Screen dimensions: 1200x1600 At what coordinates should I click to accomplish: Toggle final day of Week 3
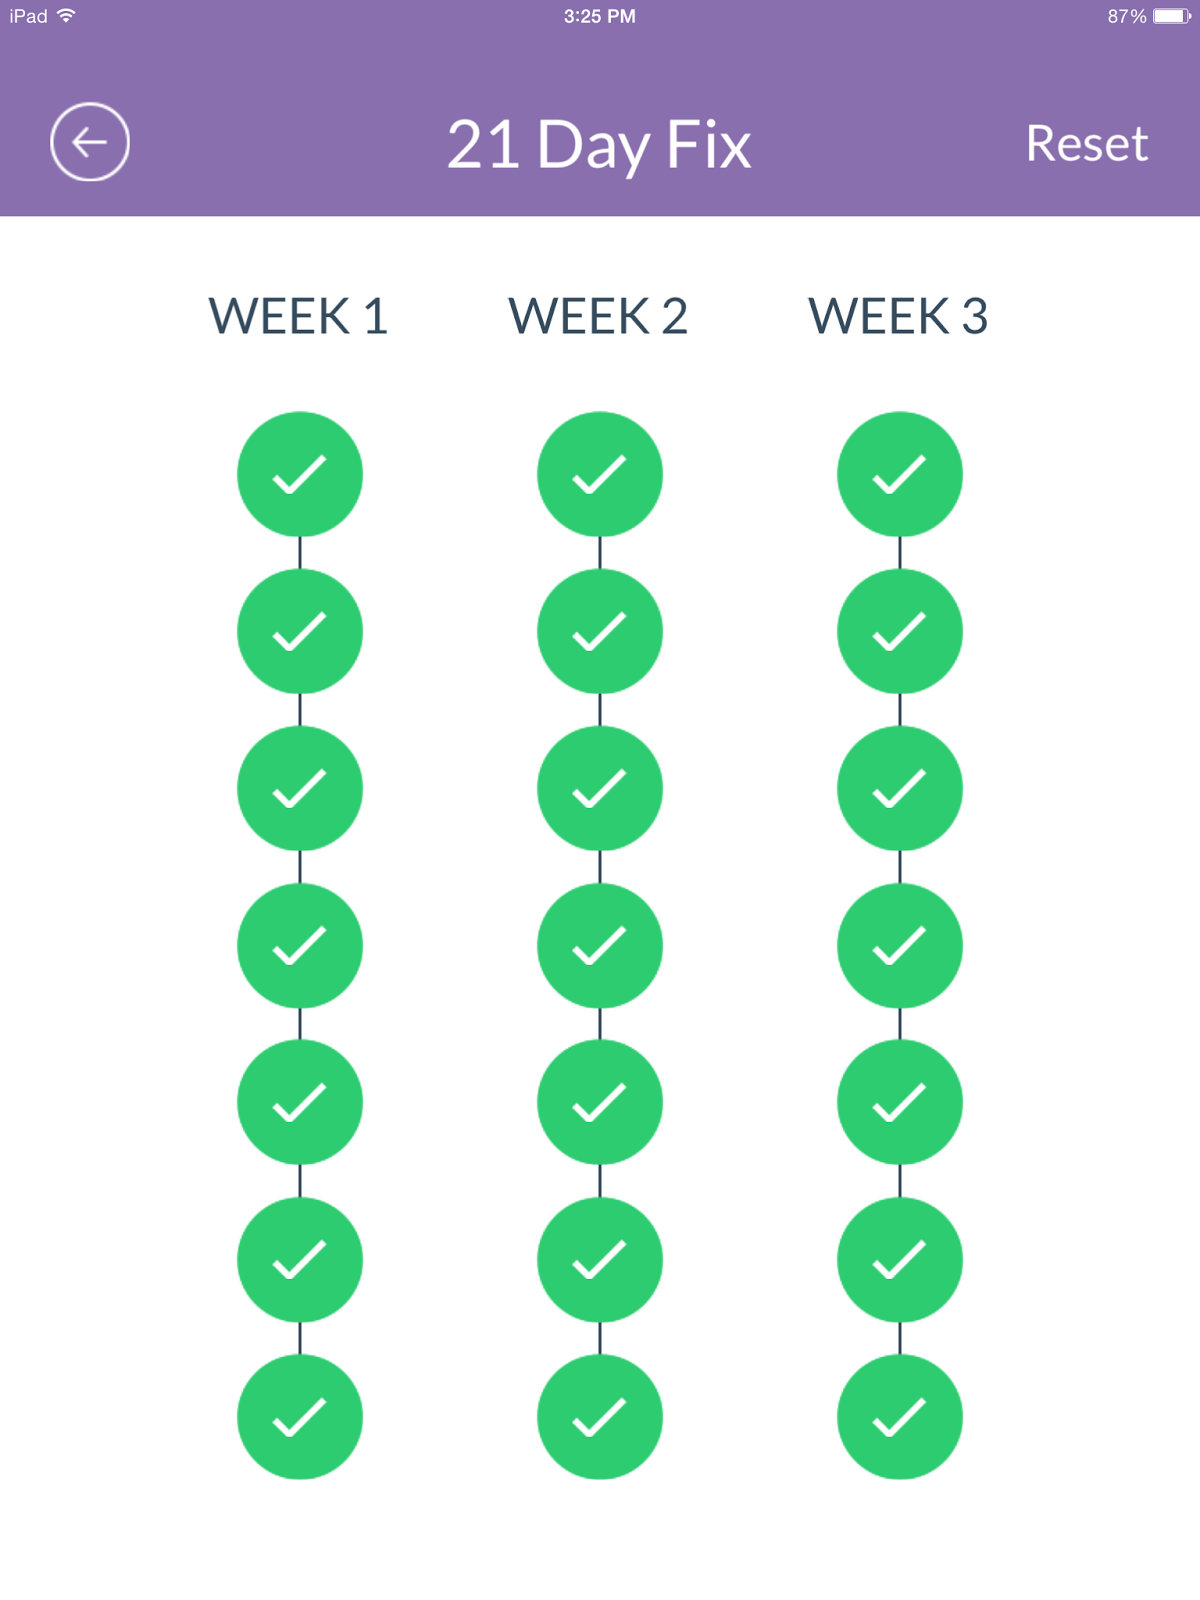(x=900, y=1417)
